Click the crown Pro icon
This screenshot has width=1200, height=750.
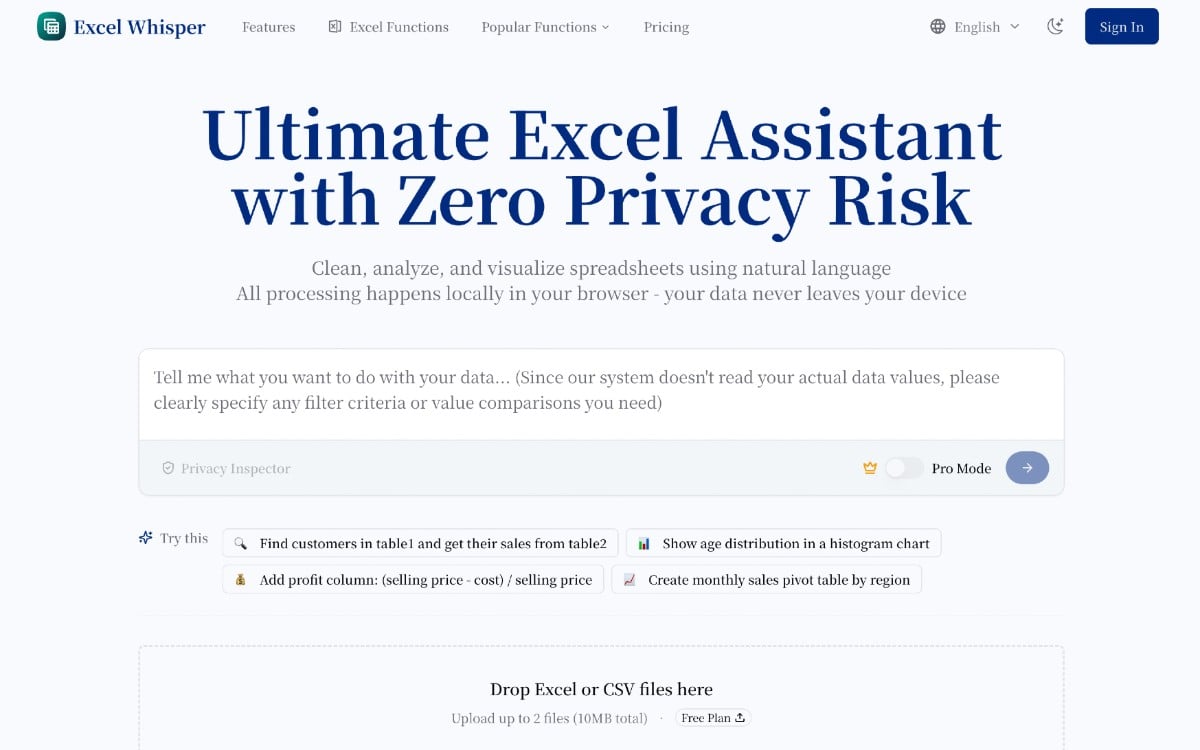click(x=870, y=468)
